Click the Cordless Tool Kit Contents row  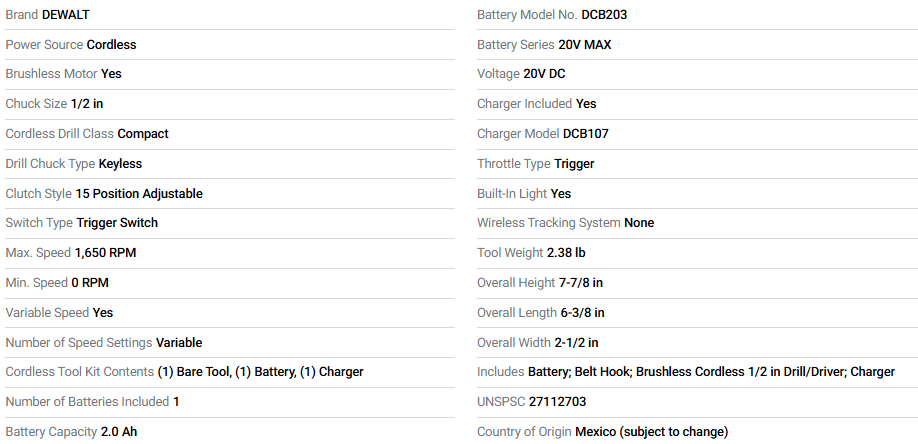pos(184,372)
